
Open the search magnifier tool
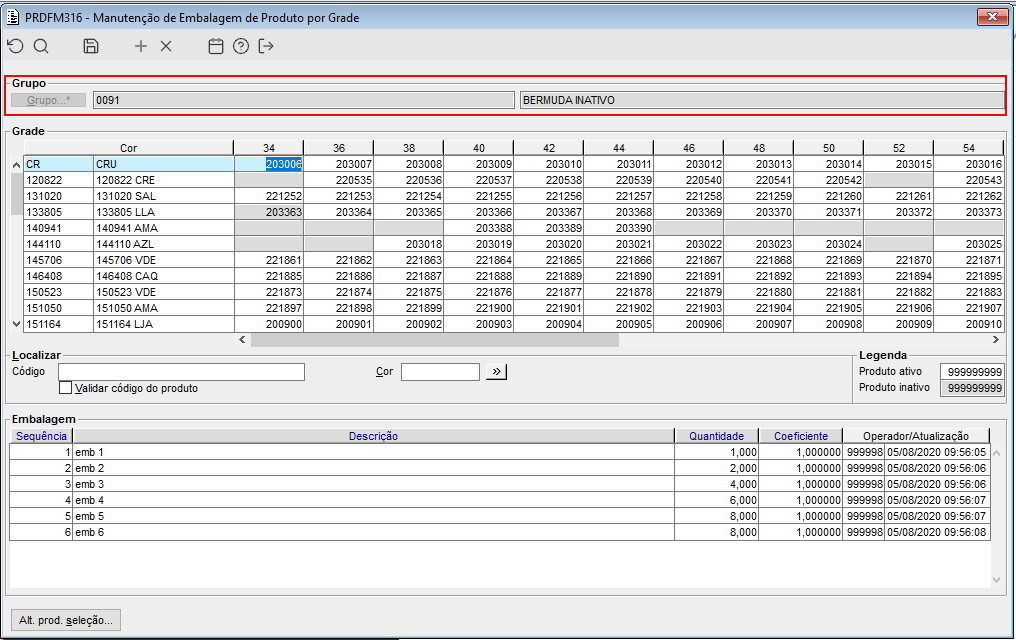tap(41, 46)
